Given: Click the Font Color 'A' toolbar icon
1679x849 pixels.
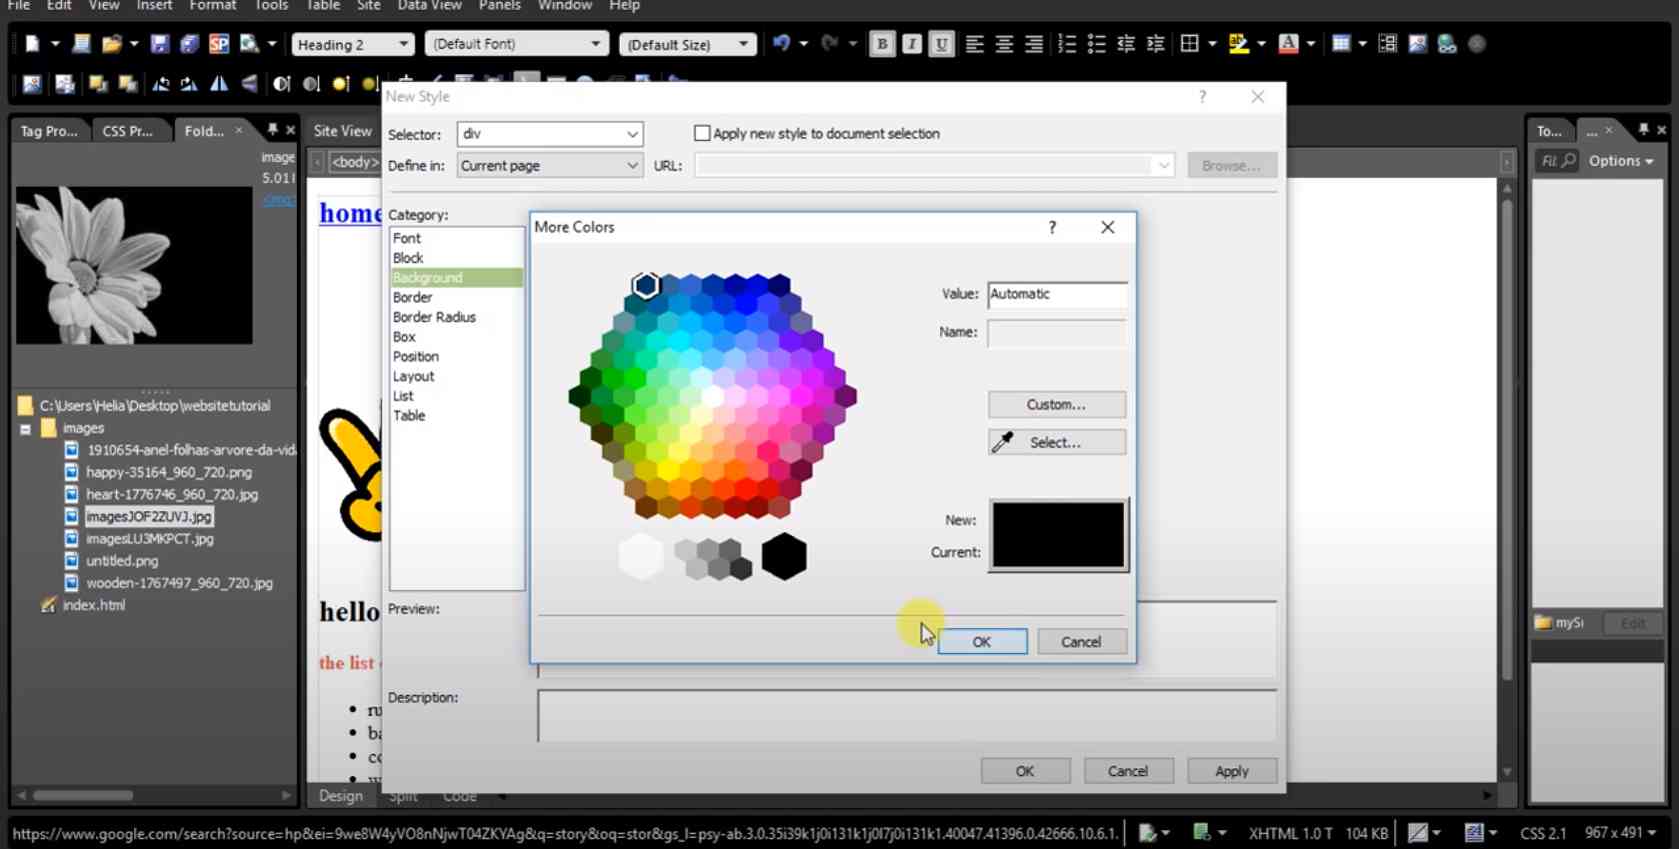Looking at the screenshot, I should click(x=1288, y=44).
